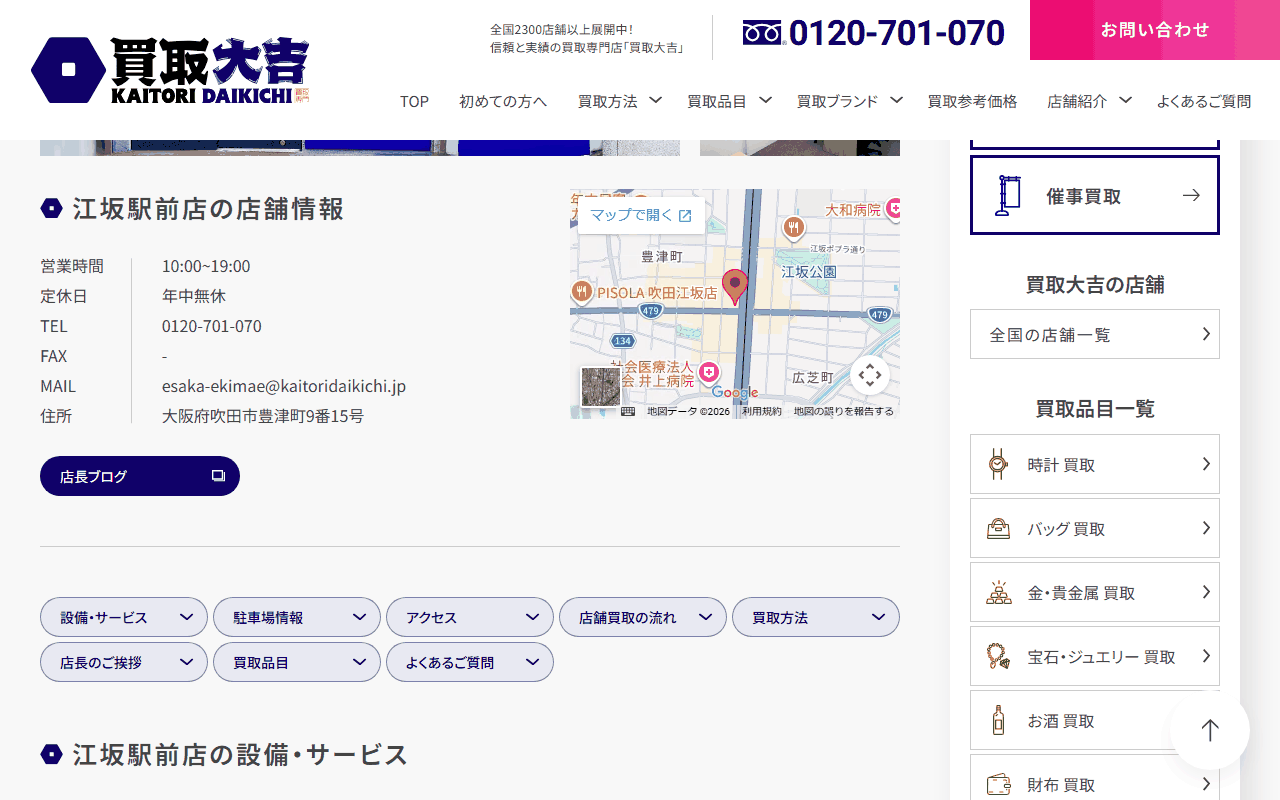Open the 買取品目 navigation menu
Screen dimensions: 1280x800
click(730, 101)
